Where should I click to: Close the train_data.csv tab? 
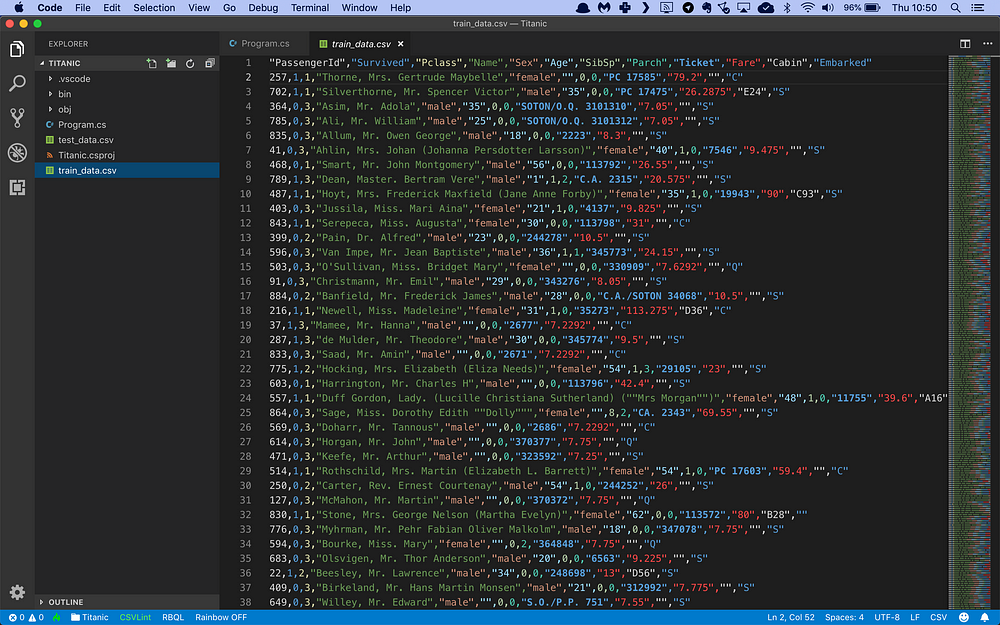pyautogui.click(x=401, y=44)
